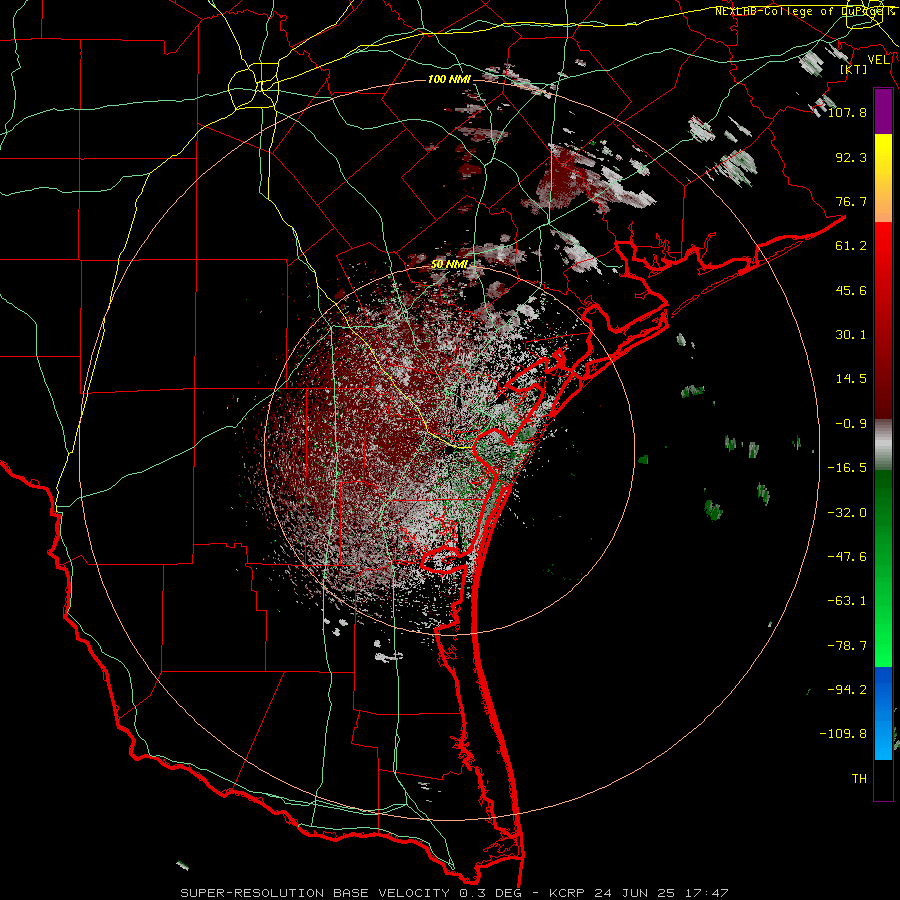Click the 92.3 velocity scale value
Screen dimensions: 900x900
(x=851, y=157)
